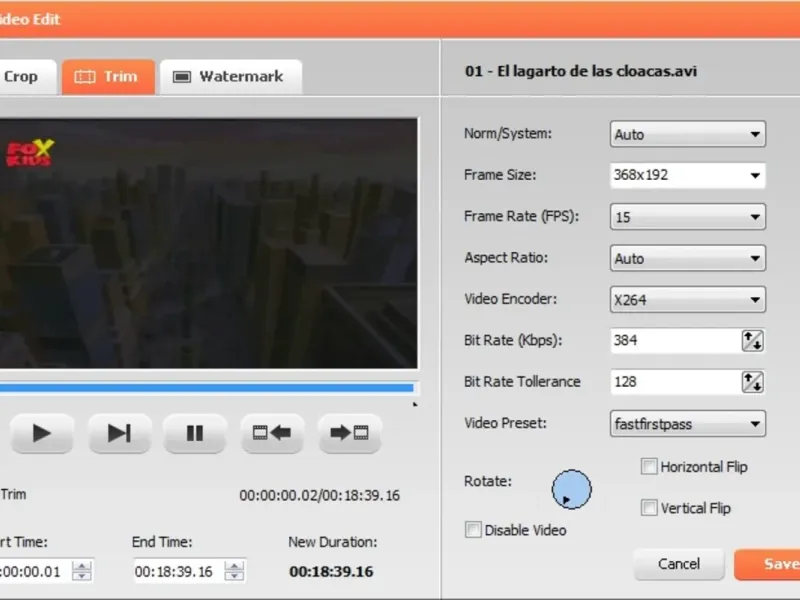Image resolution: width=800 pixels, height=600 pixels.
Task: Click the End Time spinner arrows
Action: [x=235, y=571]
